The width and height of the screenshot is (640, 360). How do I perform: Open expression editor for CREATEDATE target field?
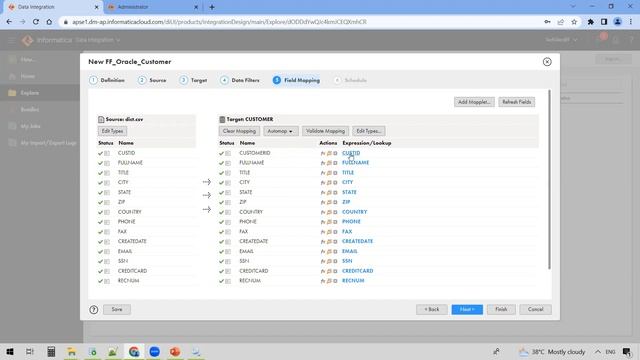click(323, 242)
